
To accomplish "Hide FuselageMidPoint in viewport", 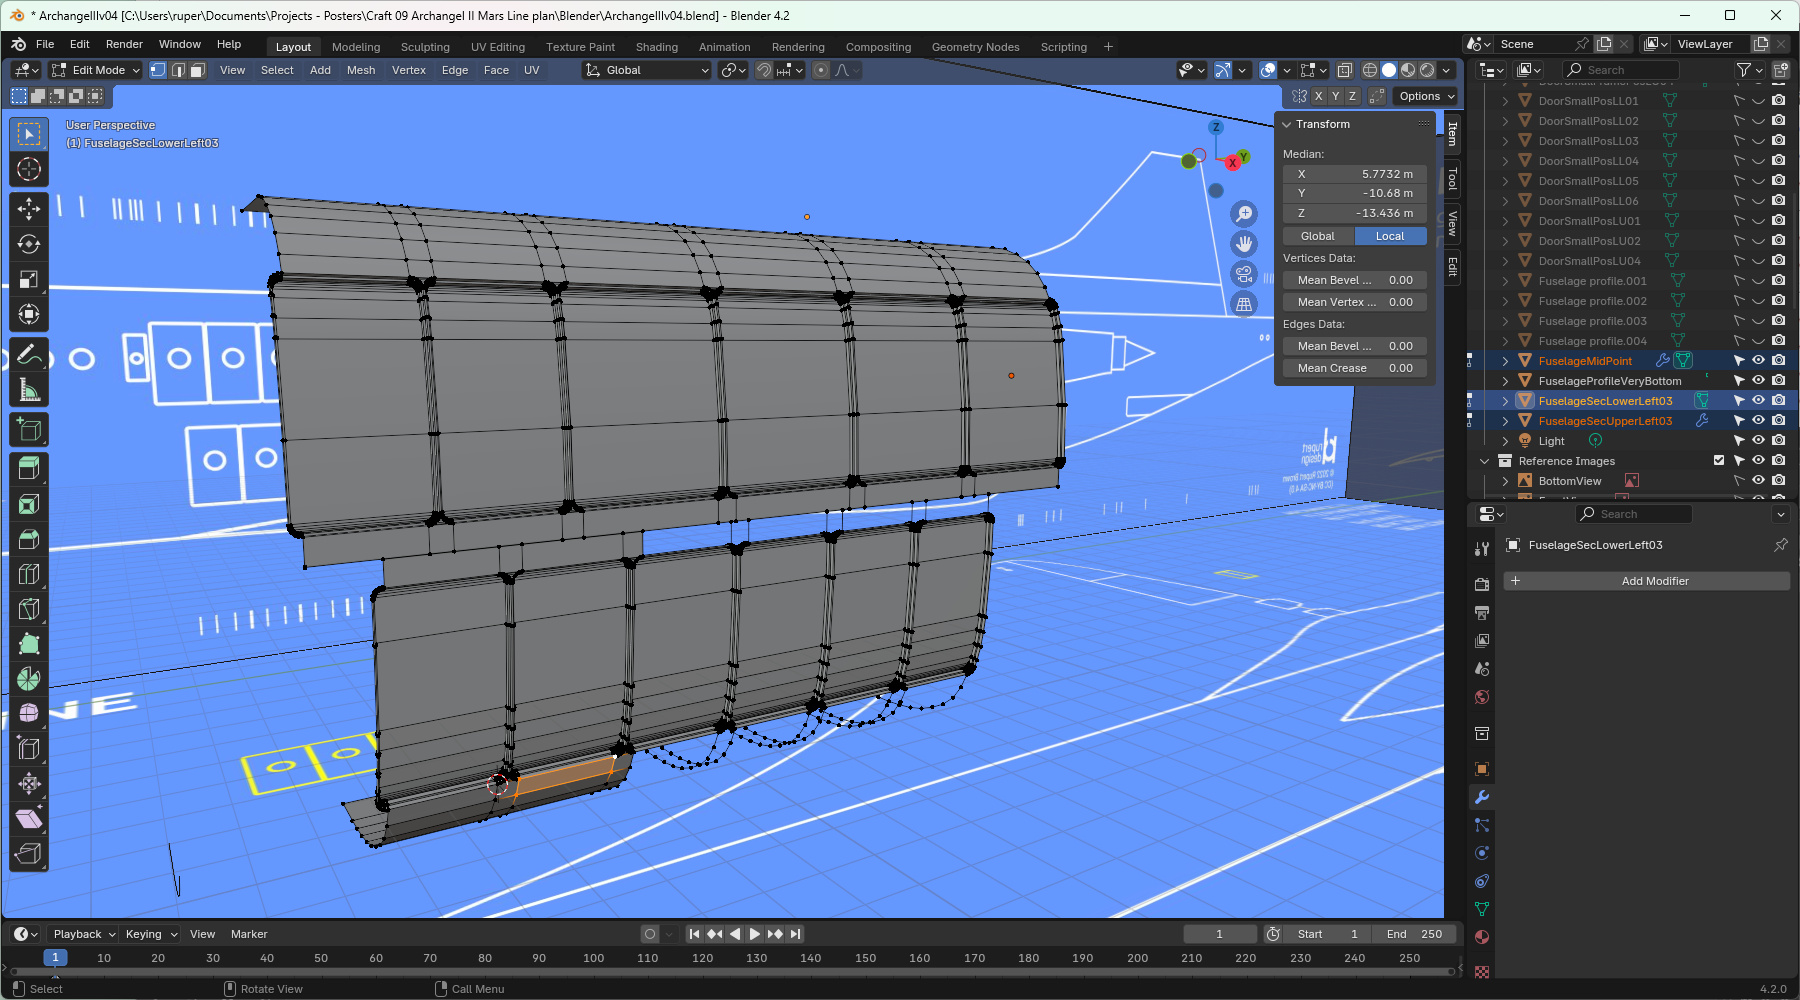I will [x=1758, y=361].
